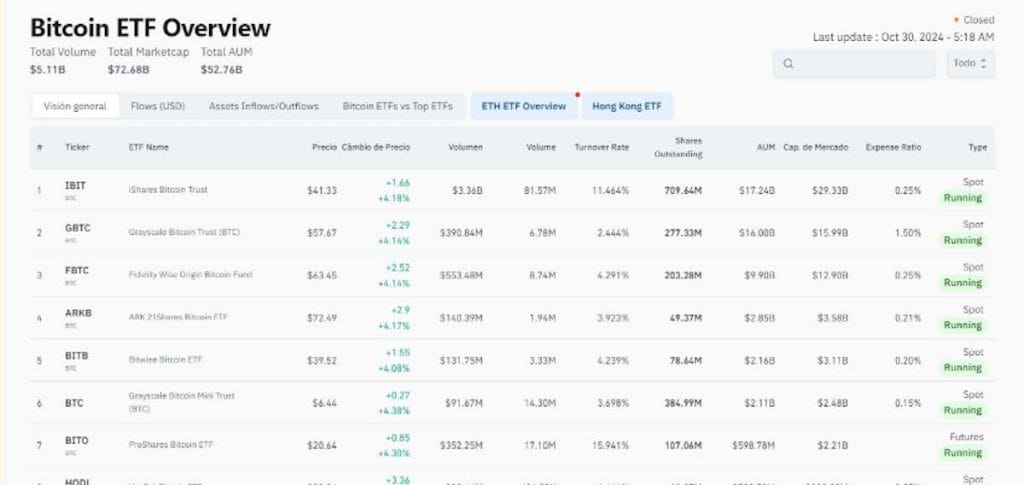Viewport: 1024px width, 485px height.
Task: Click the 384.99M shares outstanding value
Action: (x=684, y=403)
